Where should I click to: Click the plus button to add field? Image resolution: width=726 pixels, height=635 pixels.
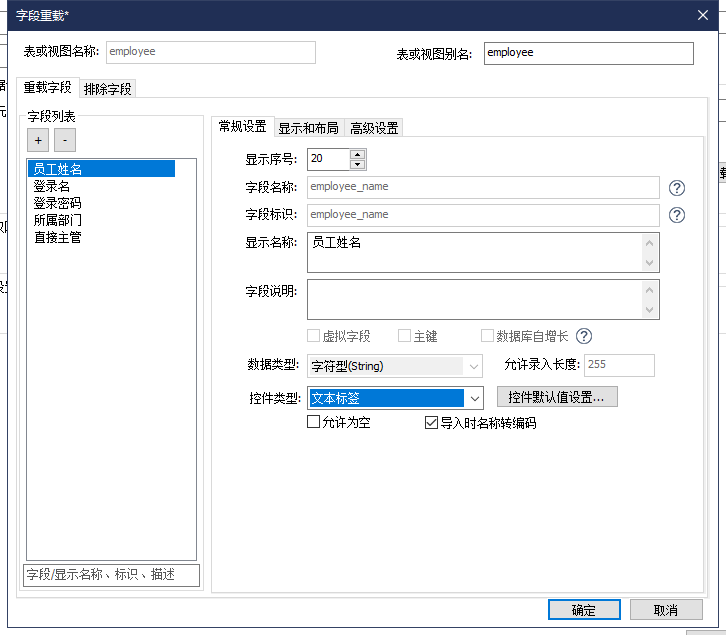pos(39,141)
